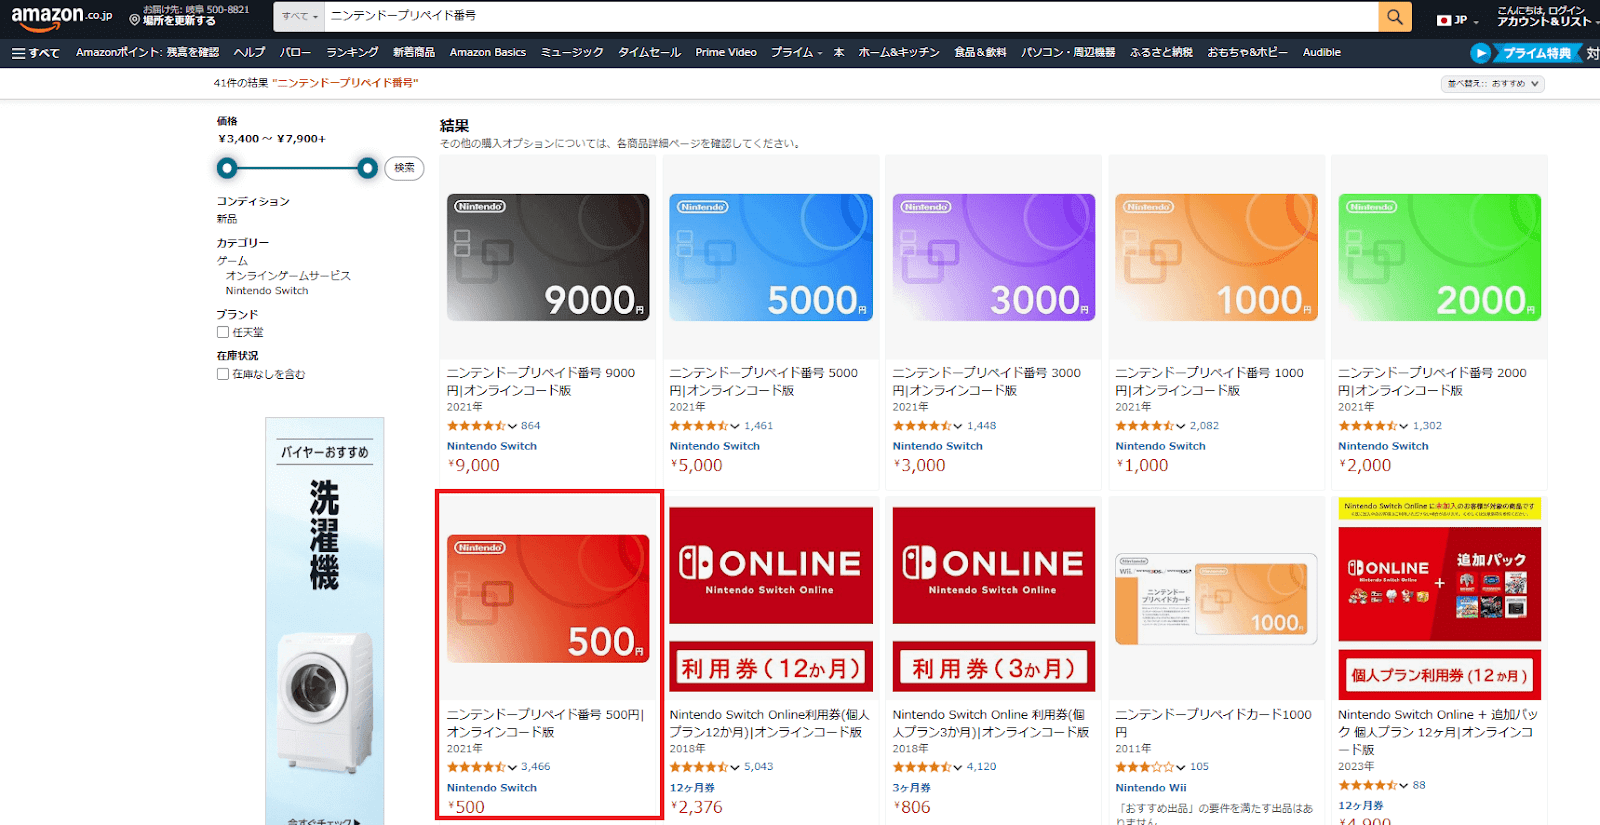
Task: Open Amazon Basics in the nav bar
Action: [x=488, y=53]
